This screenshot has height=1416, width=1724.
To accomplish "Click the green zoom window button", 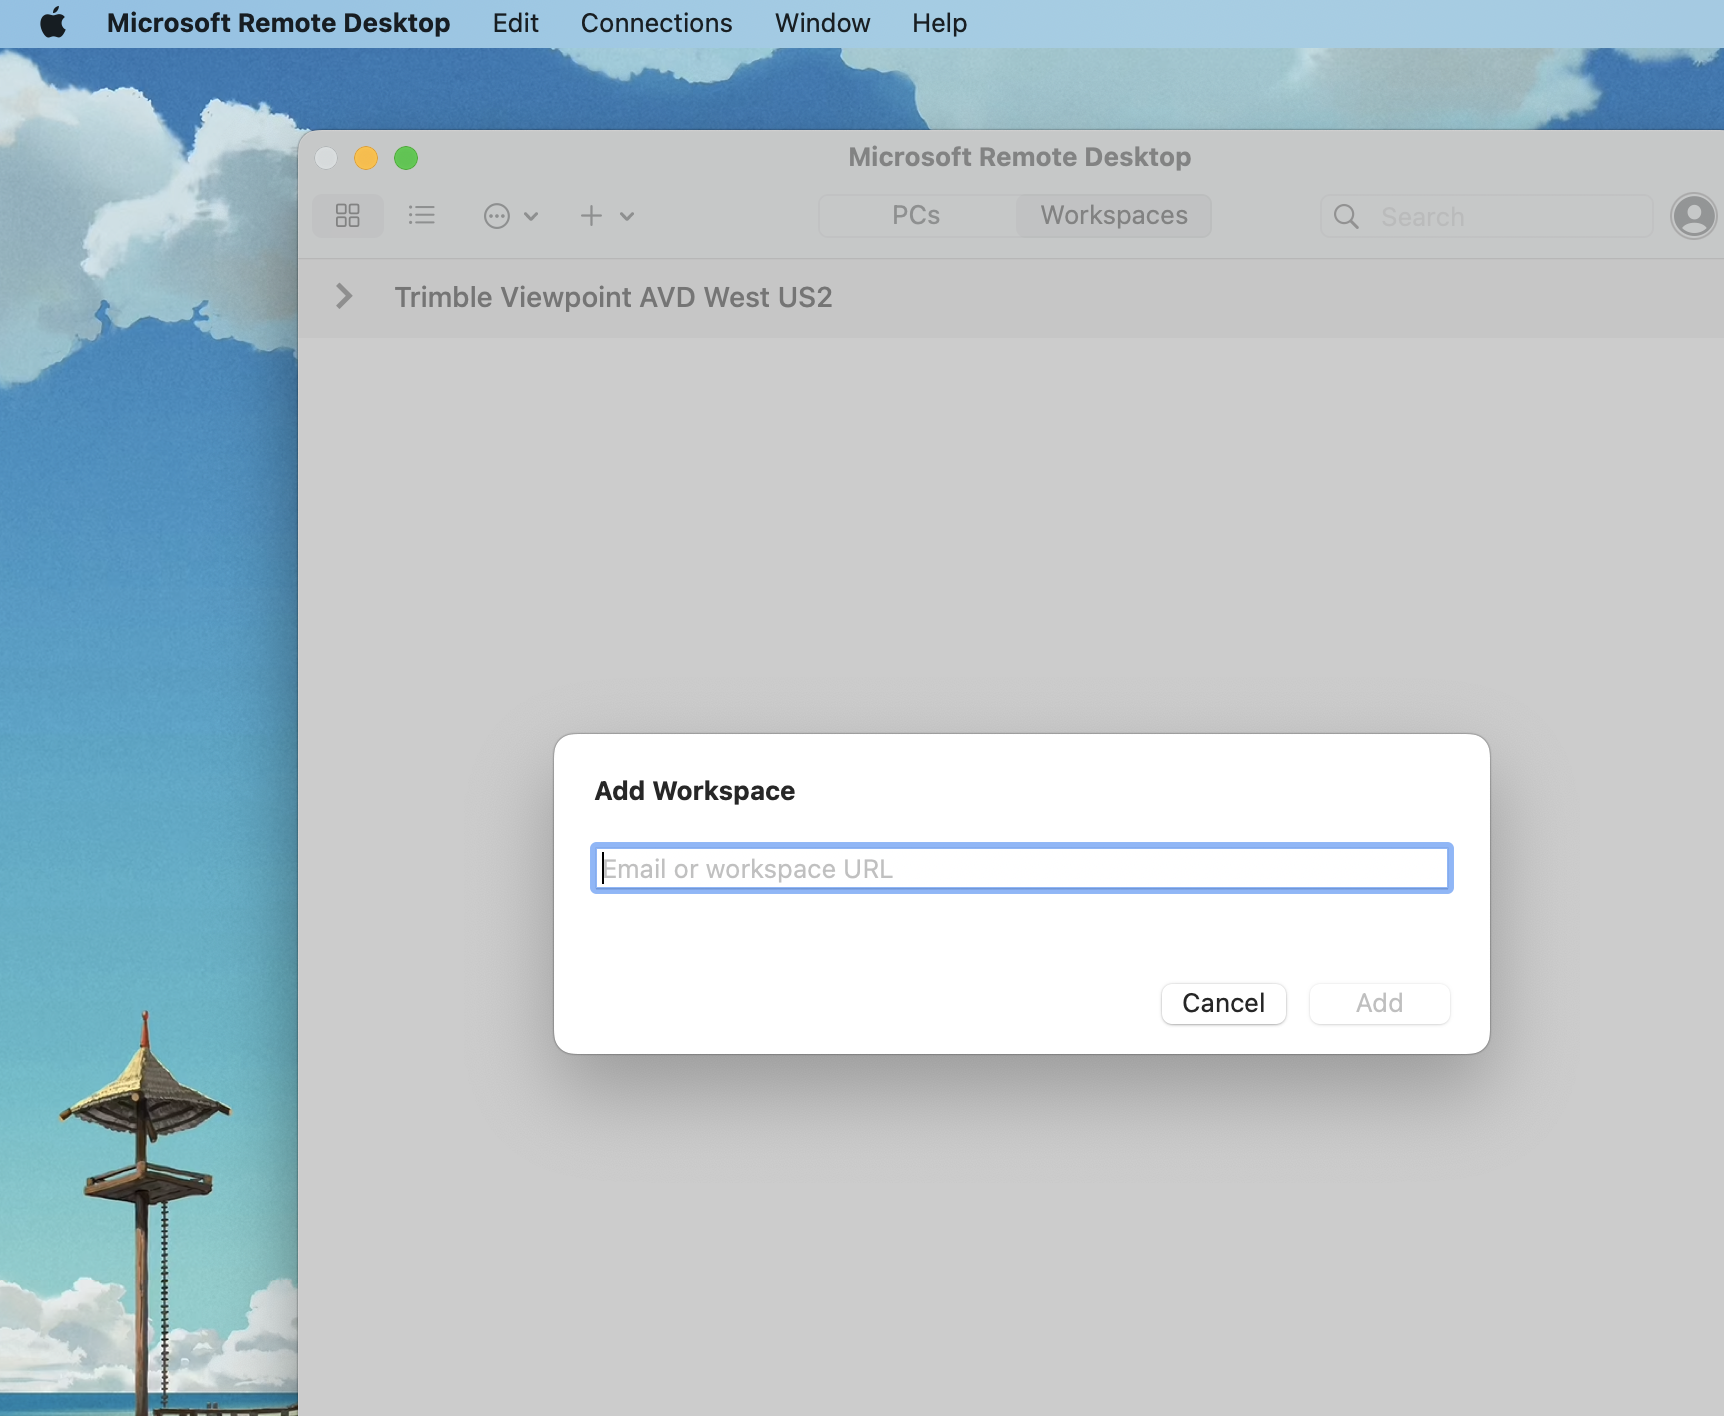I will click(x=406, y=158).
